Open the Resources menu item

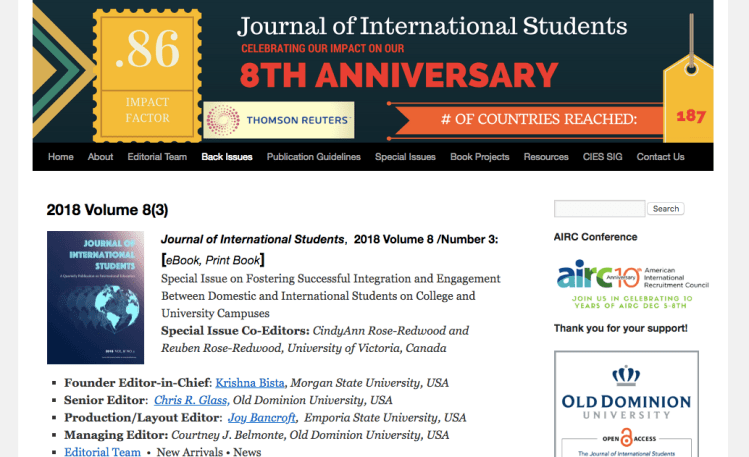[x=546, y=157]
